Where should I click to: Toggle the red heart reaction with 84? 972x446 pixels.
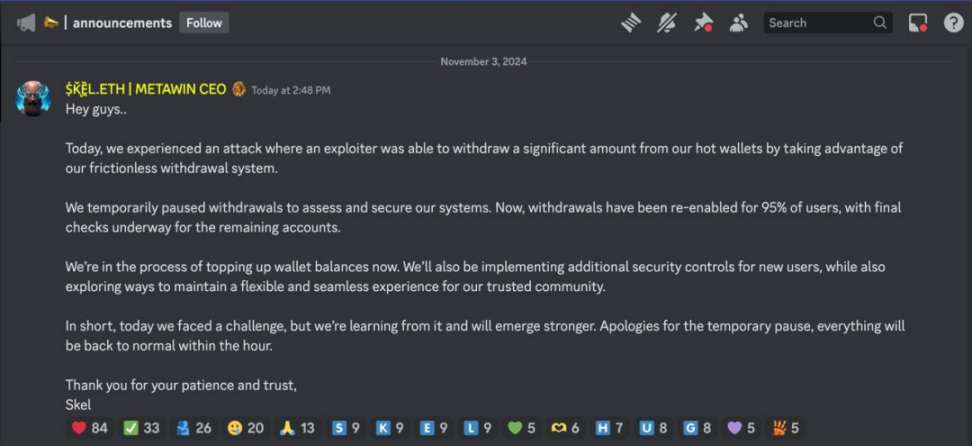click(89, 427)
